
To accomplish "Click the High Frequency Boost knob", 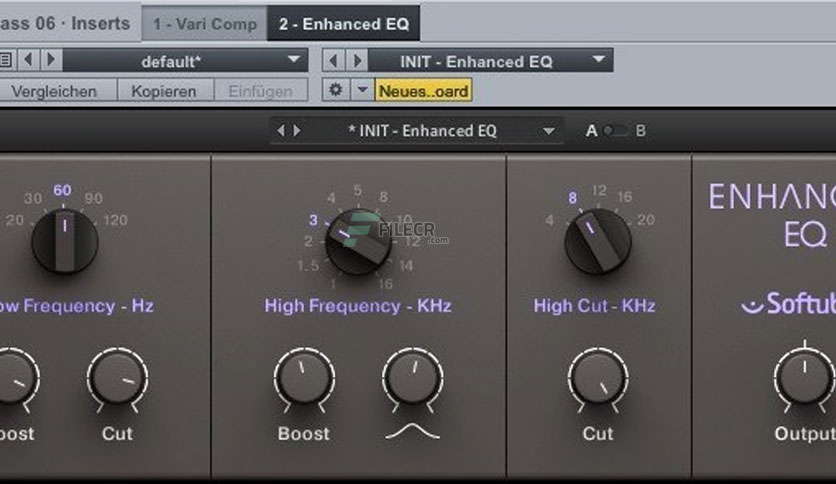I will tap(304, 378).
